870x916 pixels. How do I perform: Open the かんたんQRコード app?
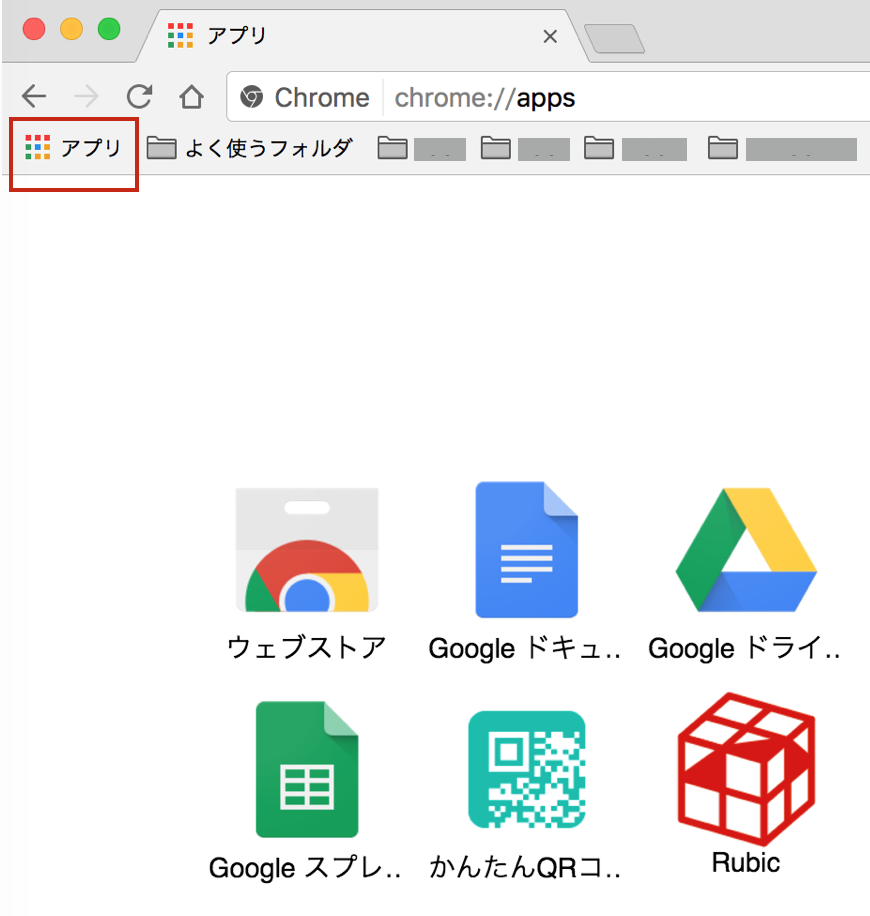525,769
